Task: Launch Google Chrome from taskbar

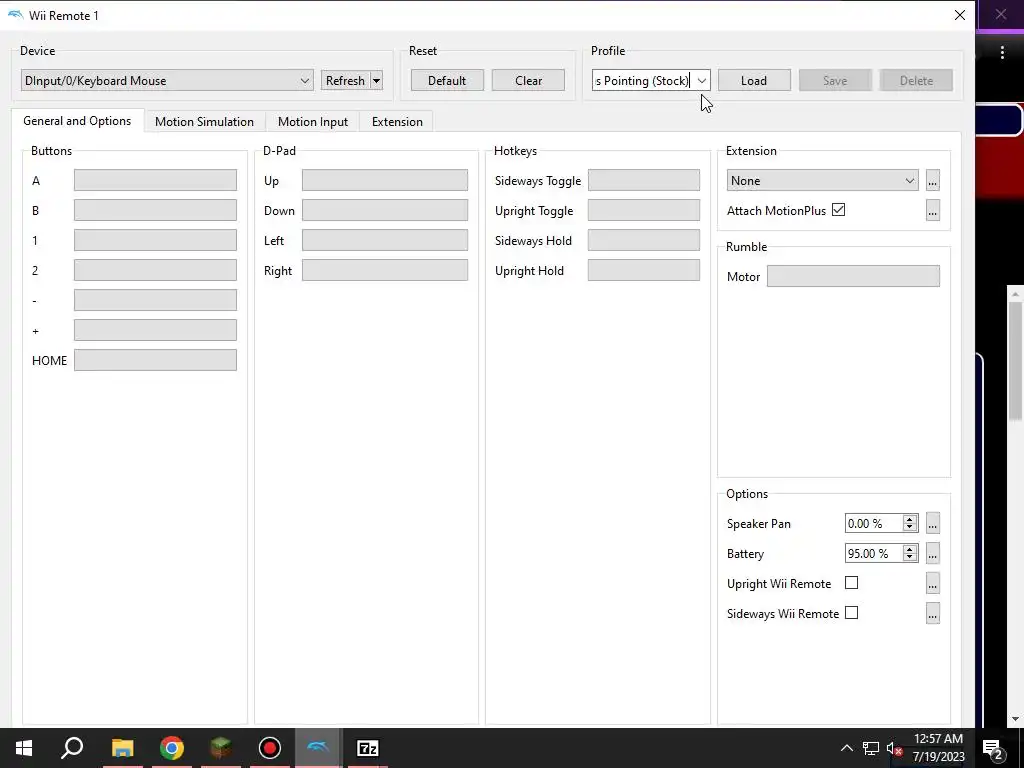Action: (172, 748)
